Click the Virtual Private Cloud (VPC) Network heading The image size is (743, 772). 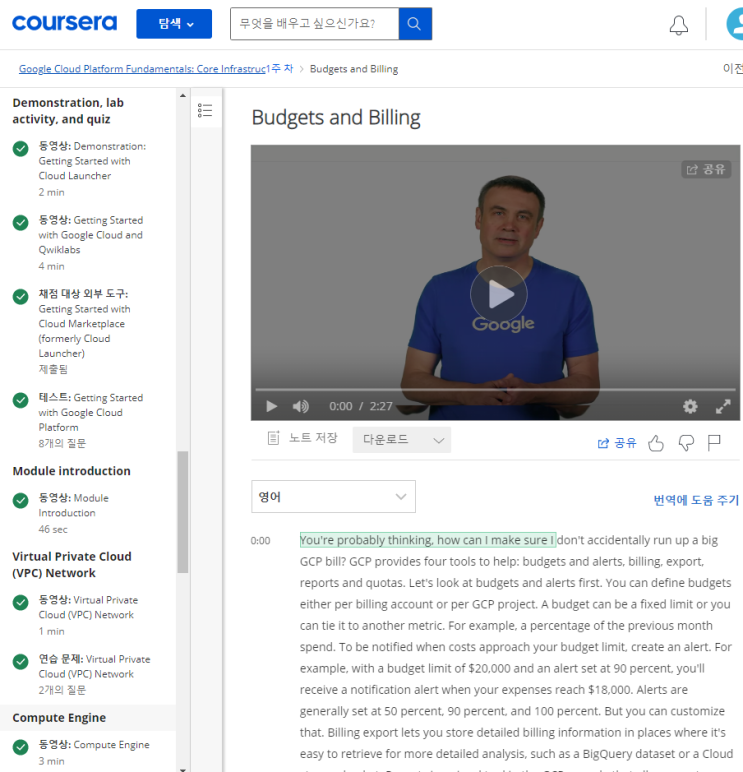[72, 565]
